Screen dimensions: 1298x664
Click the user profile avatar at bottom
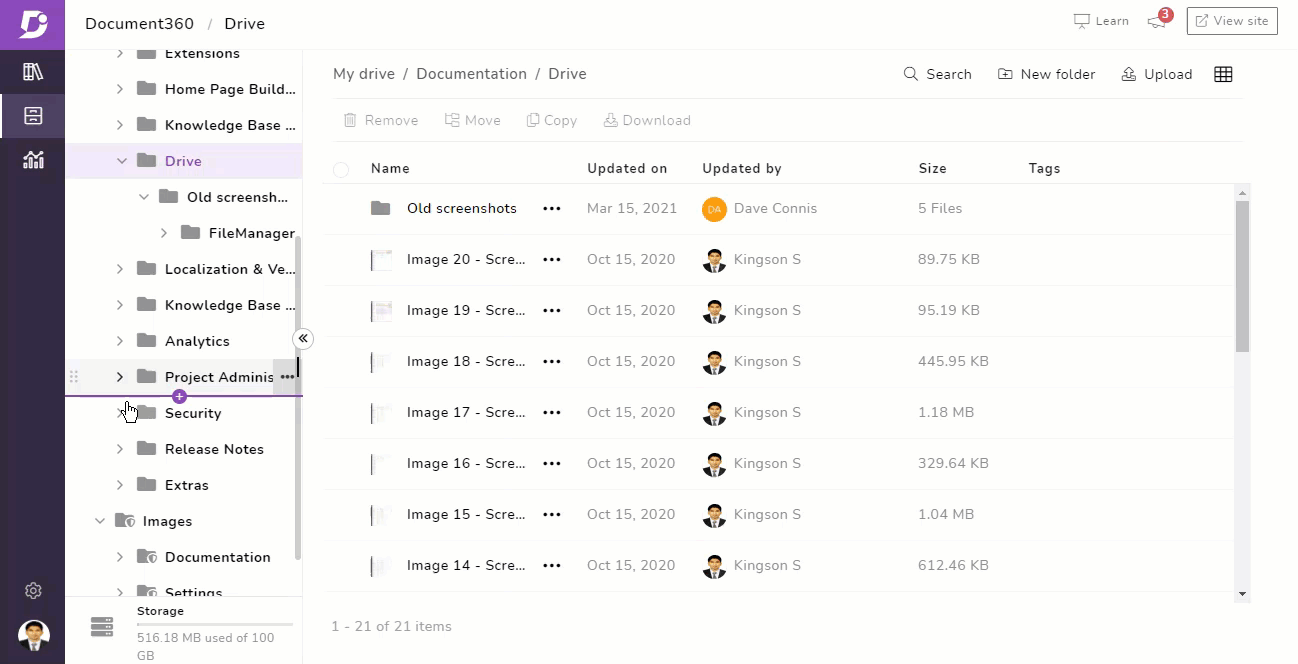(x=33, y=635)
